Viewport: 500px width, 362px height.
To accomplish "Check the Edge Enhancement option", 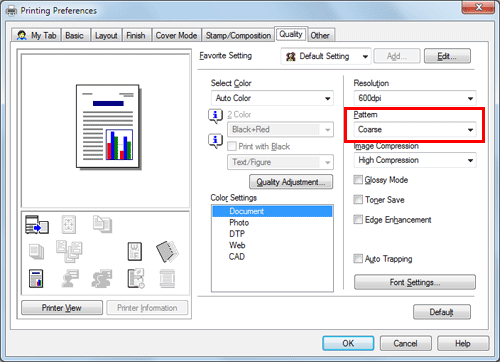I will [358, 220].
